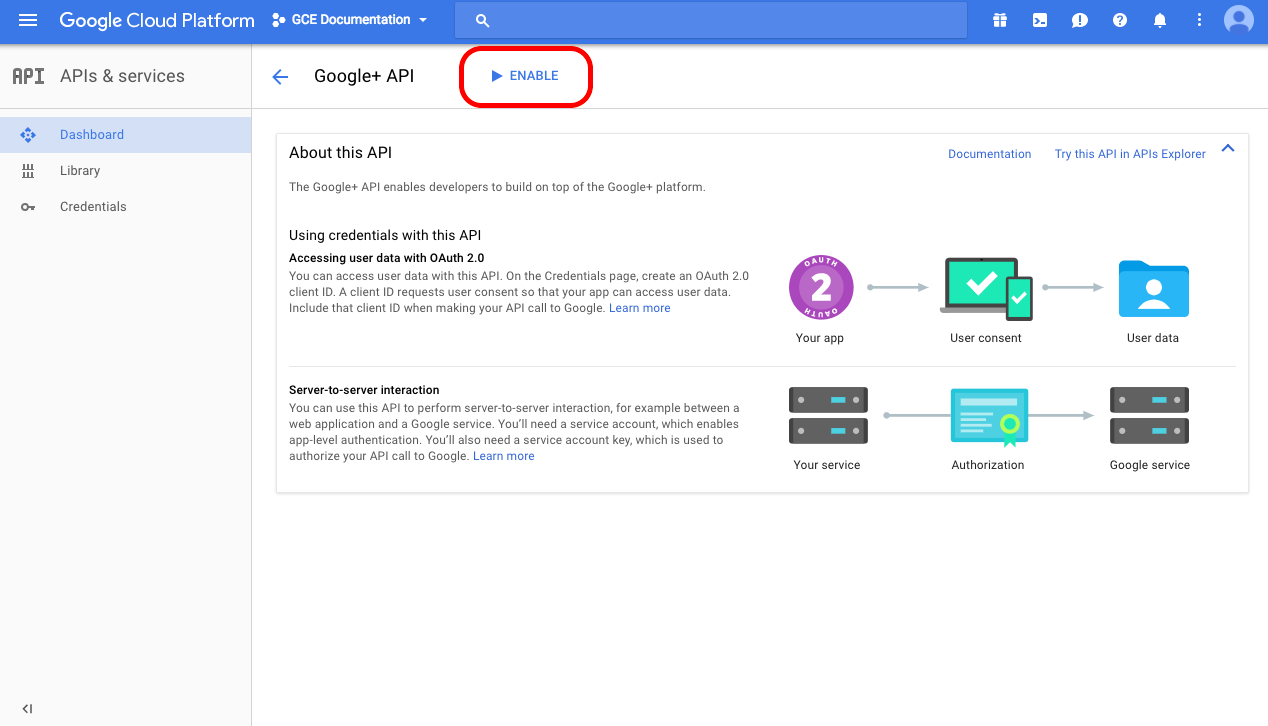
Task: Open the feedback alert icon
Action: coord(1080,20)
